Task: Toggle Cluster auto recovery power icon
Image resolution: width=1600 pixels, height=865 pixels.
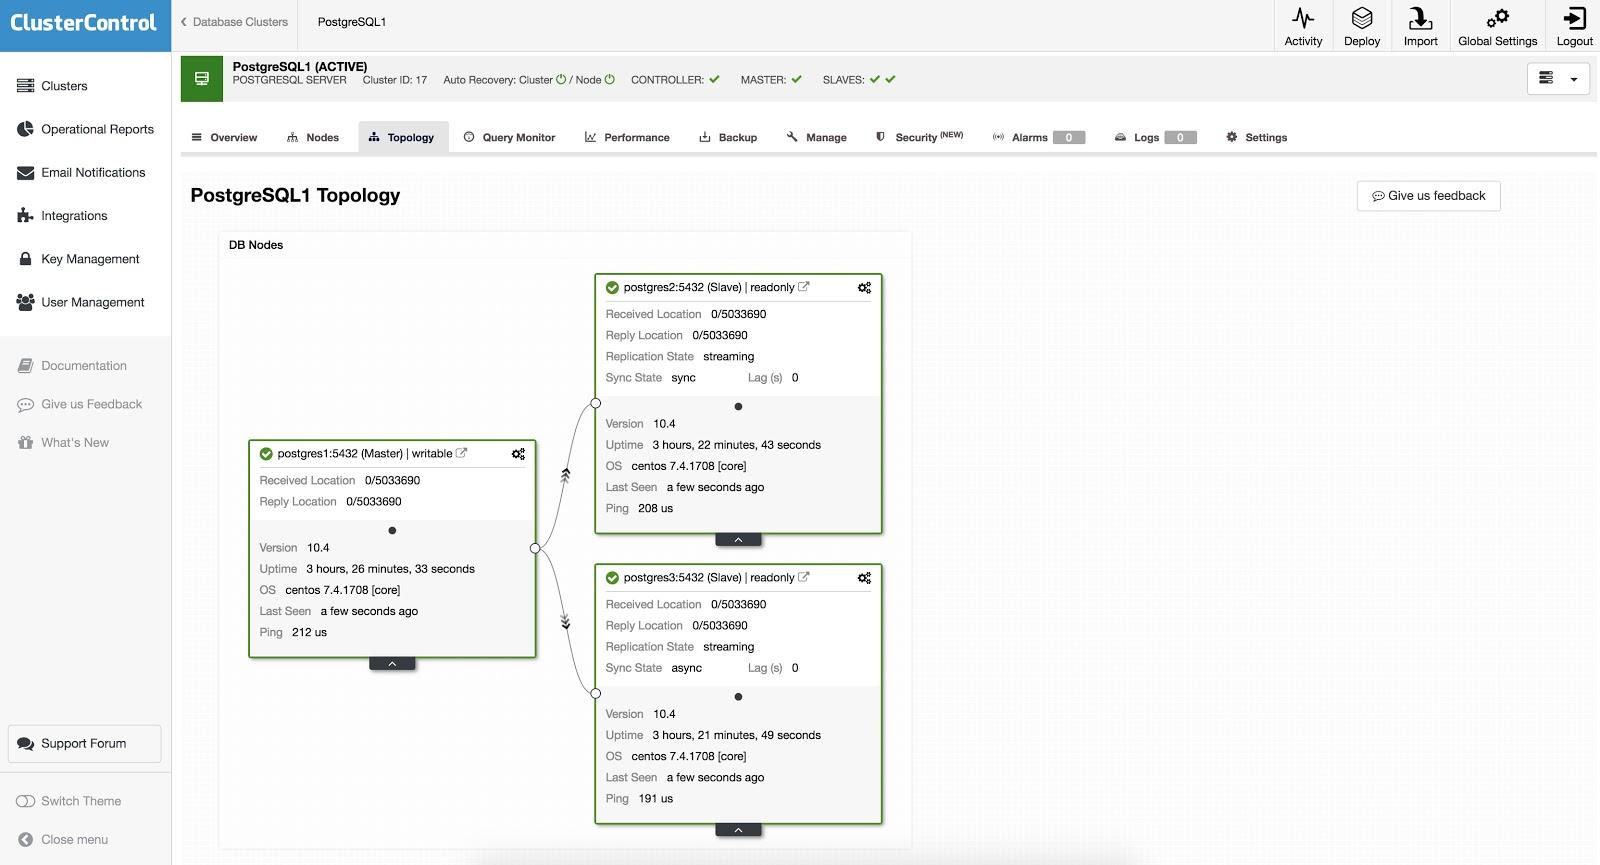Action: (x=561, y=80)
